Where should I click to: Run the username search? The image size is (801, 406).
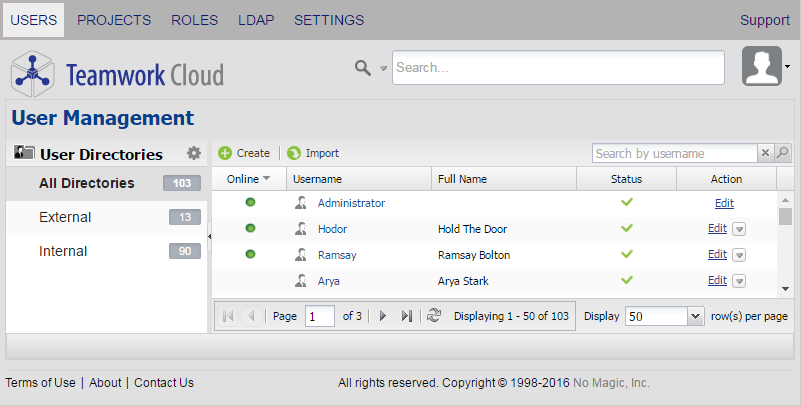783,153
